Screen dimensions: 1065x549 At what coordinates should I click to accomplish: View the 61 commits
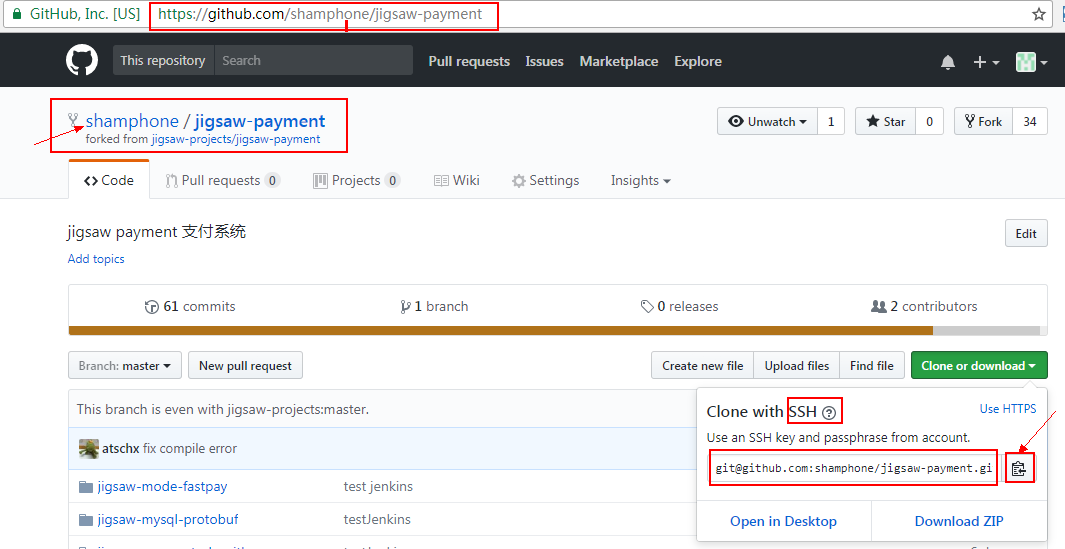tap(190, 306)
